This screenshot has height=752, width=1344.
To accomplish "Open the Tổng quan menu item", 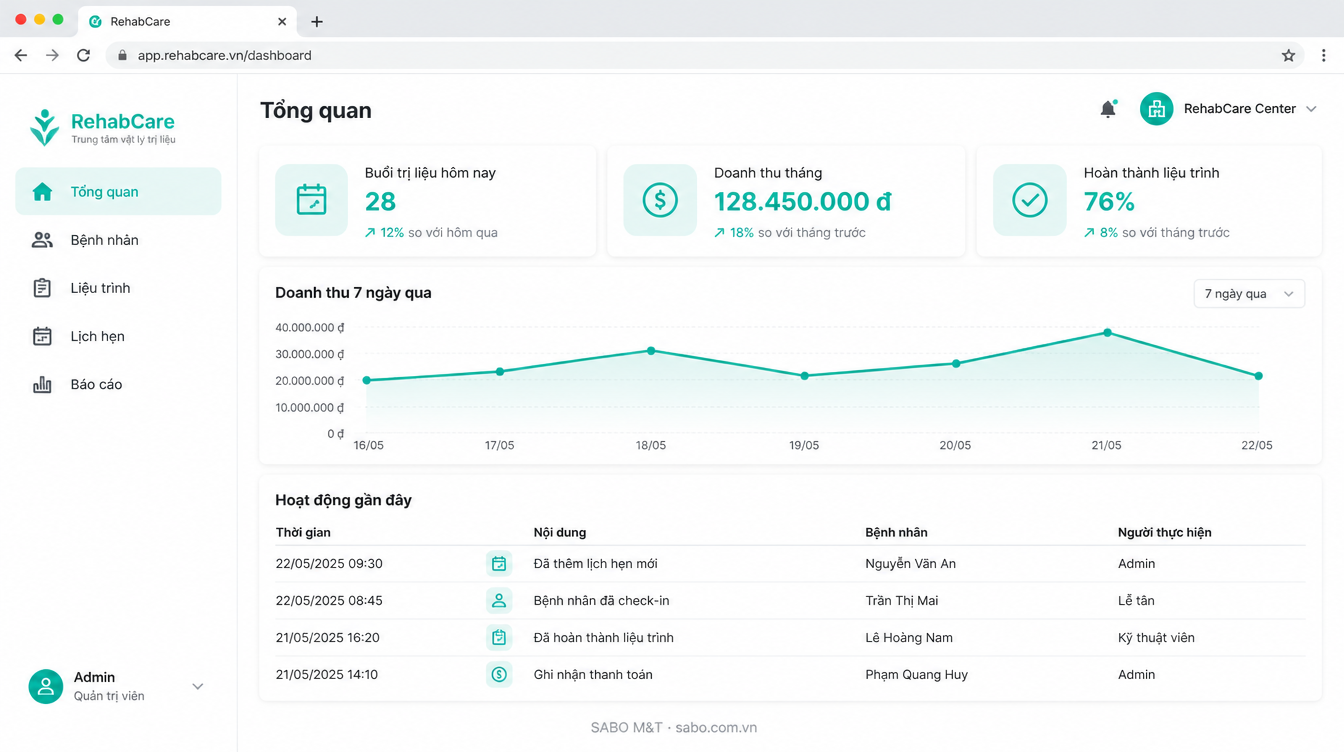I will [x=118, y=191].
